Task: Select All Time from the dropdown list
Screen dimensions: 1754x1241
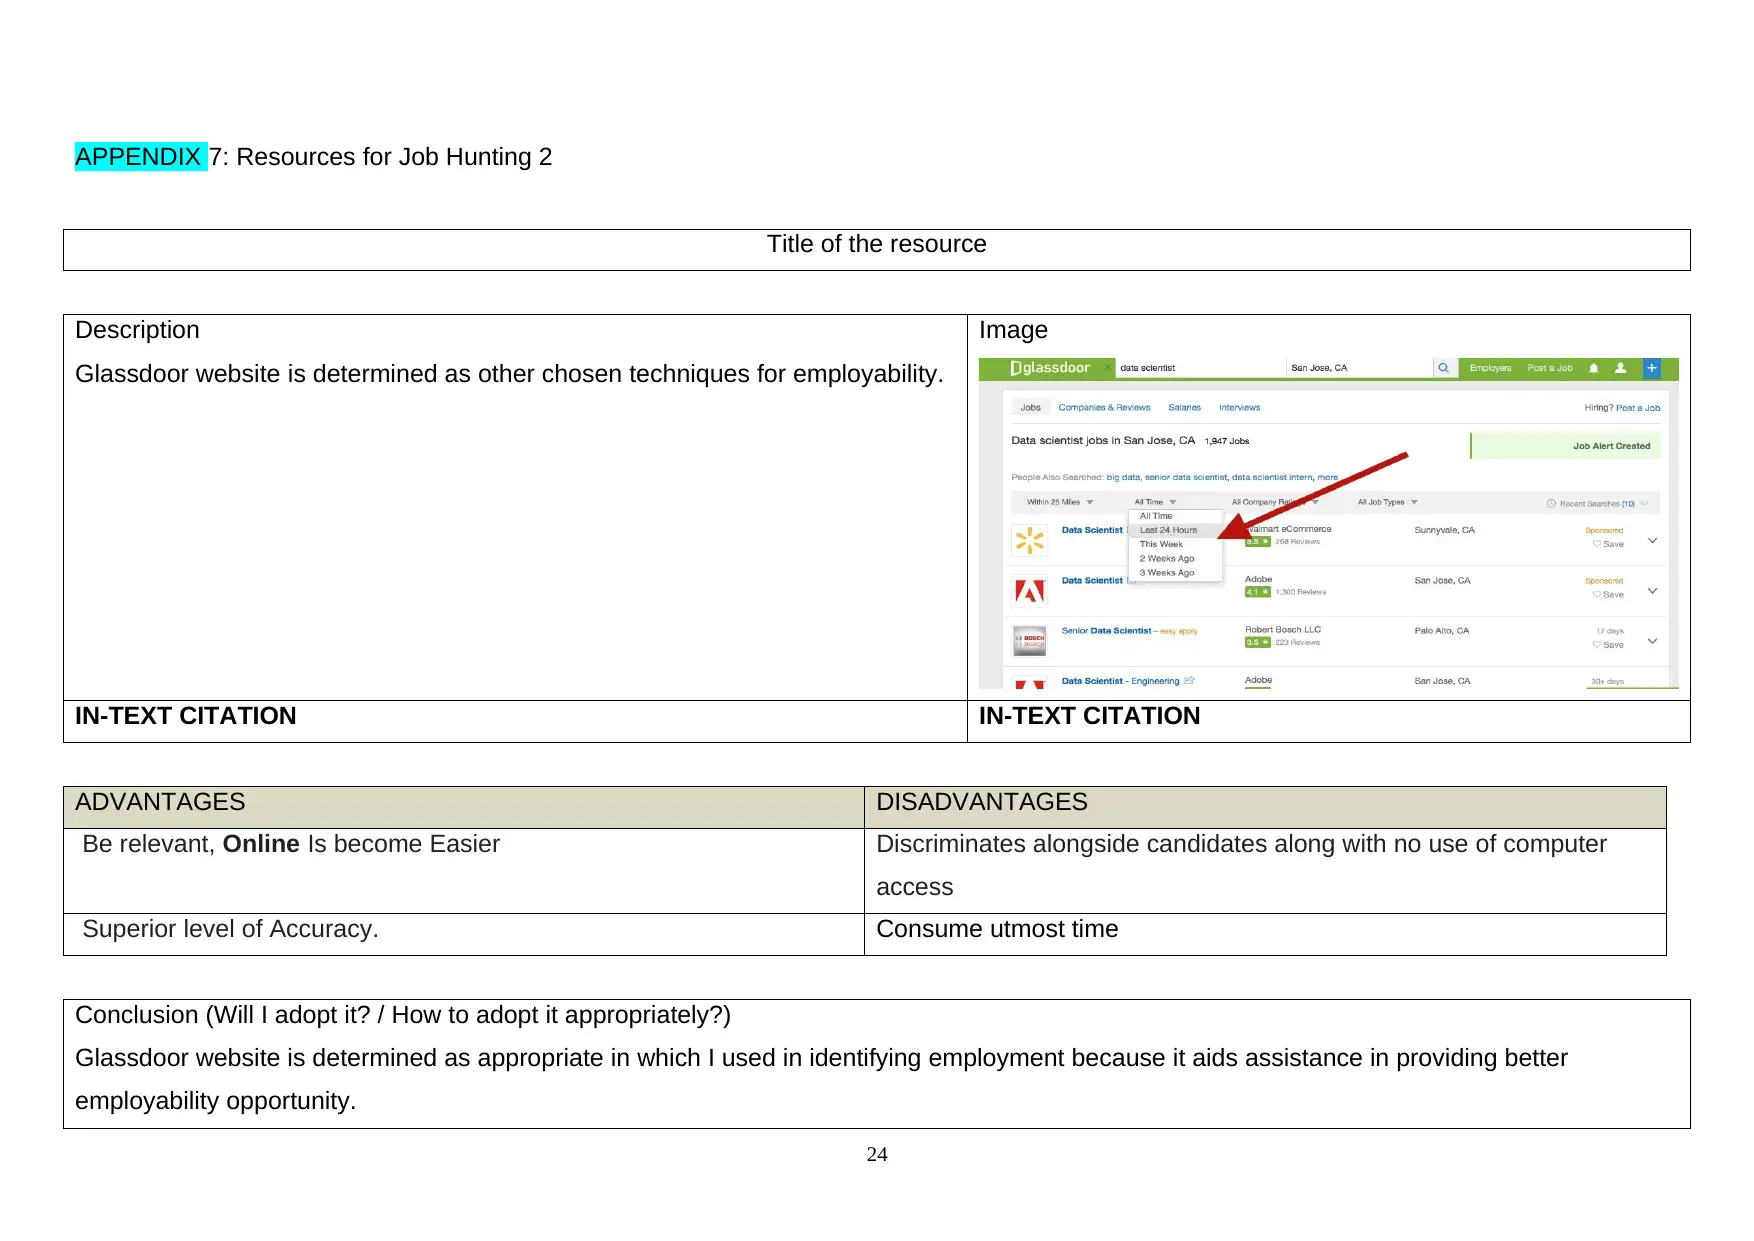Action: click(1175, 516)
